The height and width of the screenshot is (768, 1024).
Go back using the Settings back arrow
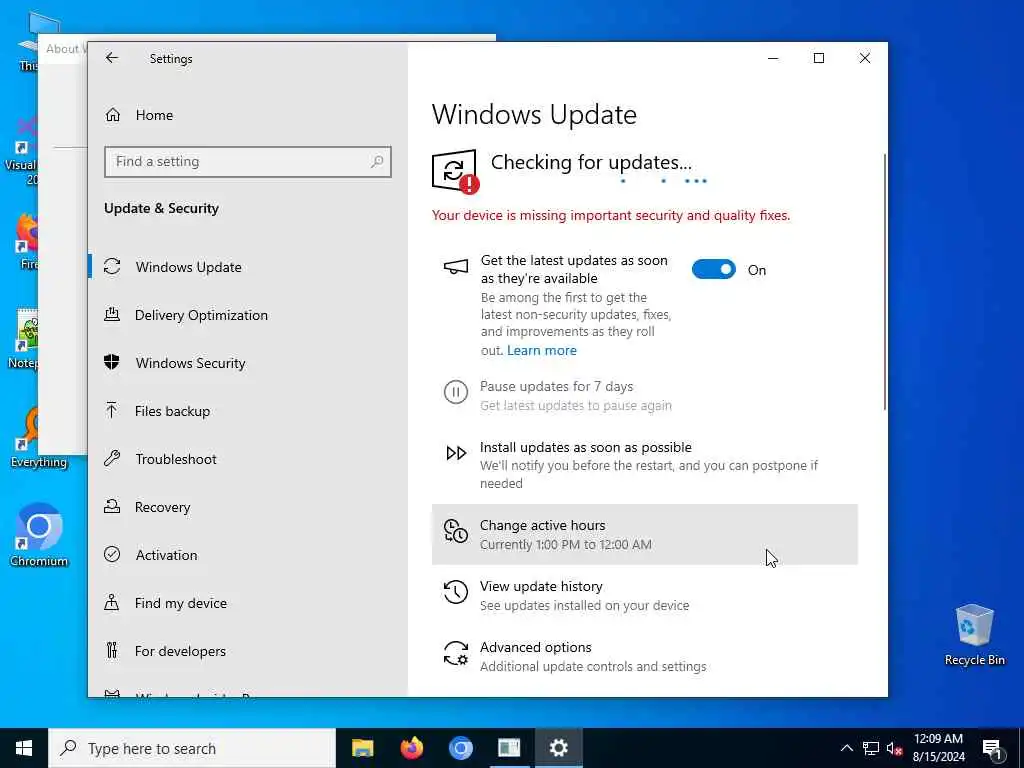point(112,58)
